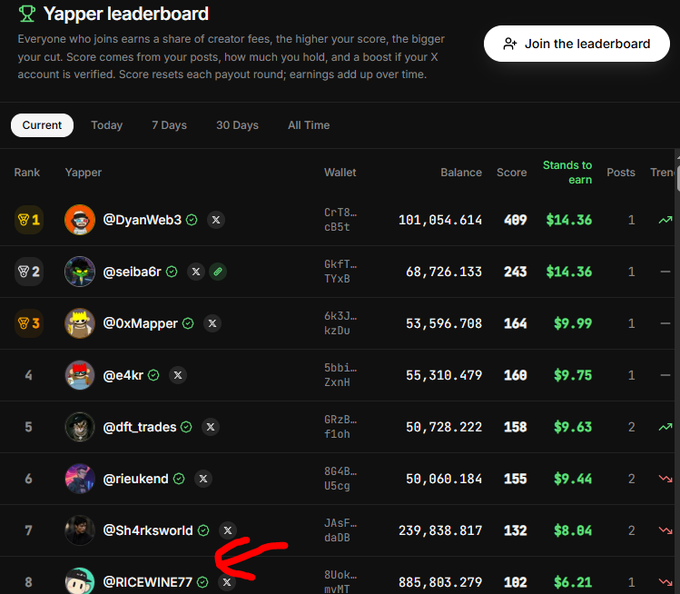Open the @RICEWINE77 avatar thumbnail
Screen dimensions: 680x594
point(80,581)
